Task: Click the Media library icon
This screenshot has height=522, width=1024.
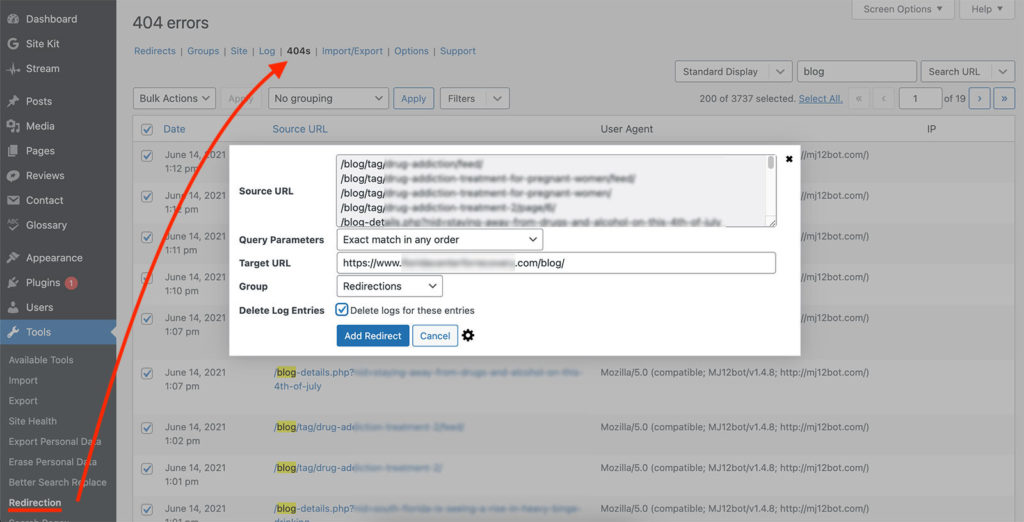Action: pos(13,126)
